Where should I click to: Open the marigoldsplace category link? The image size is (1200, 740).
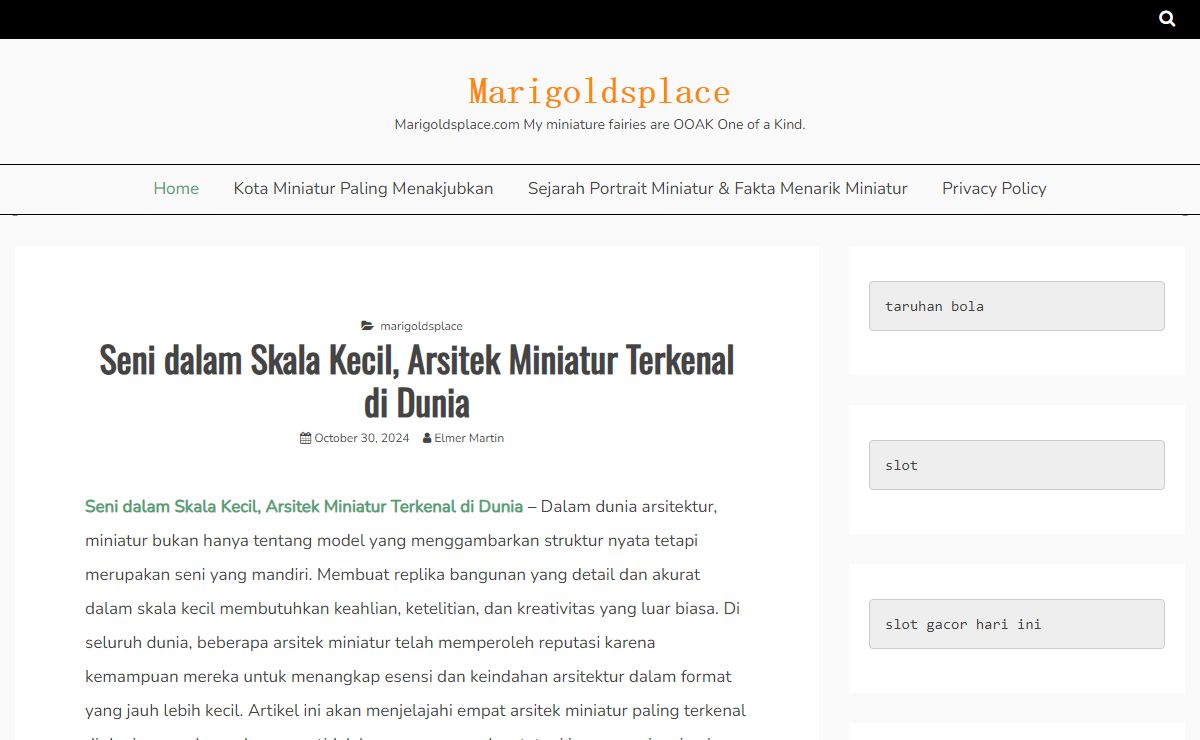coord(421,326)
